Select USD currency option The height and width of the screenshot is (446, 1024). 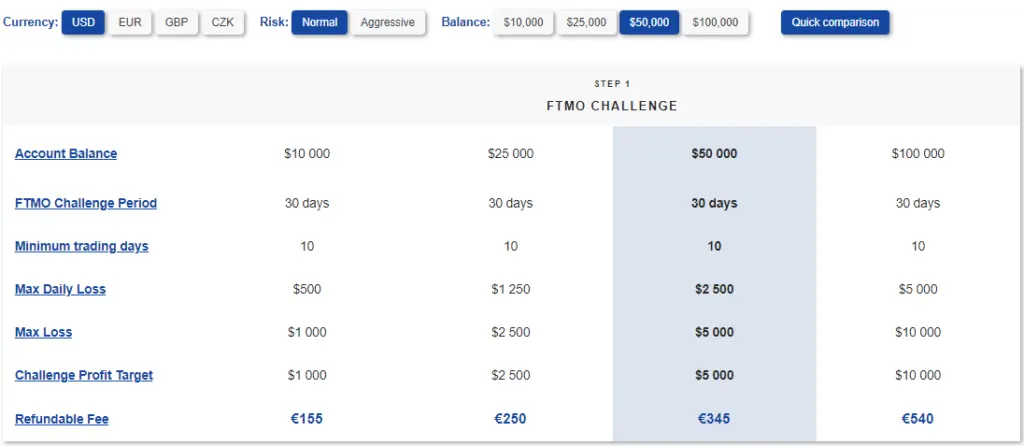coord(83,22)
